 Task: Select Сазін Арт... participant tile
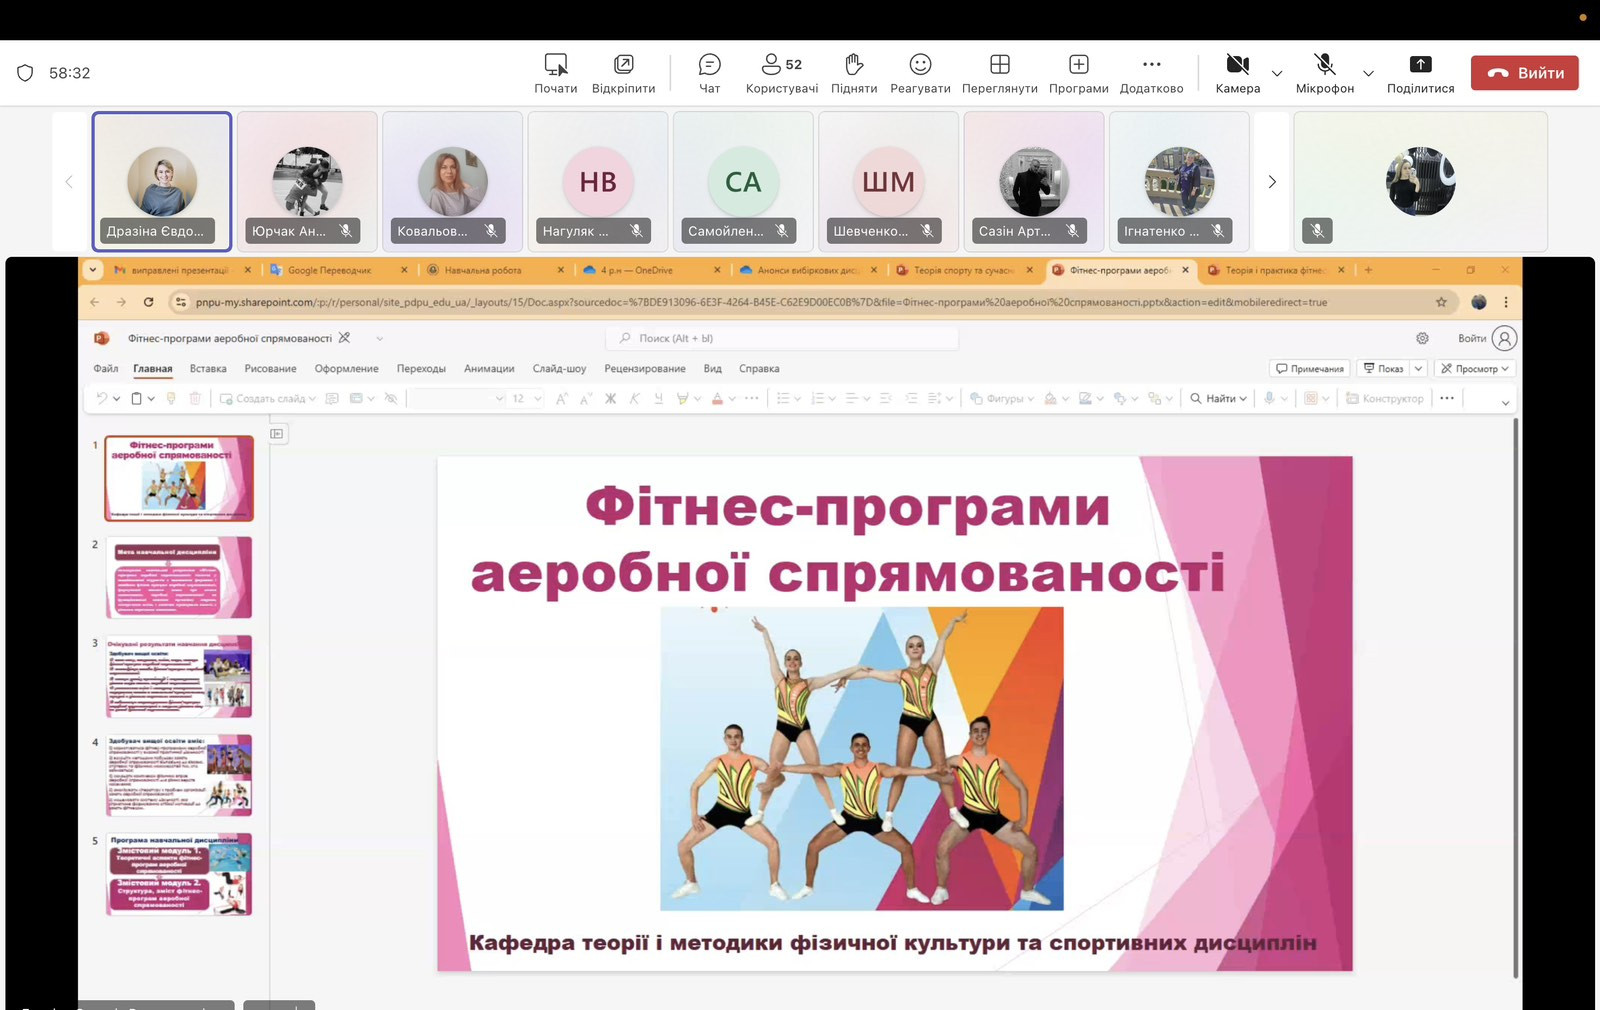click(x=1034, y=181)
